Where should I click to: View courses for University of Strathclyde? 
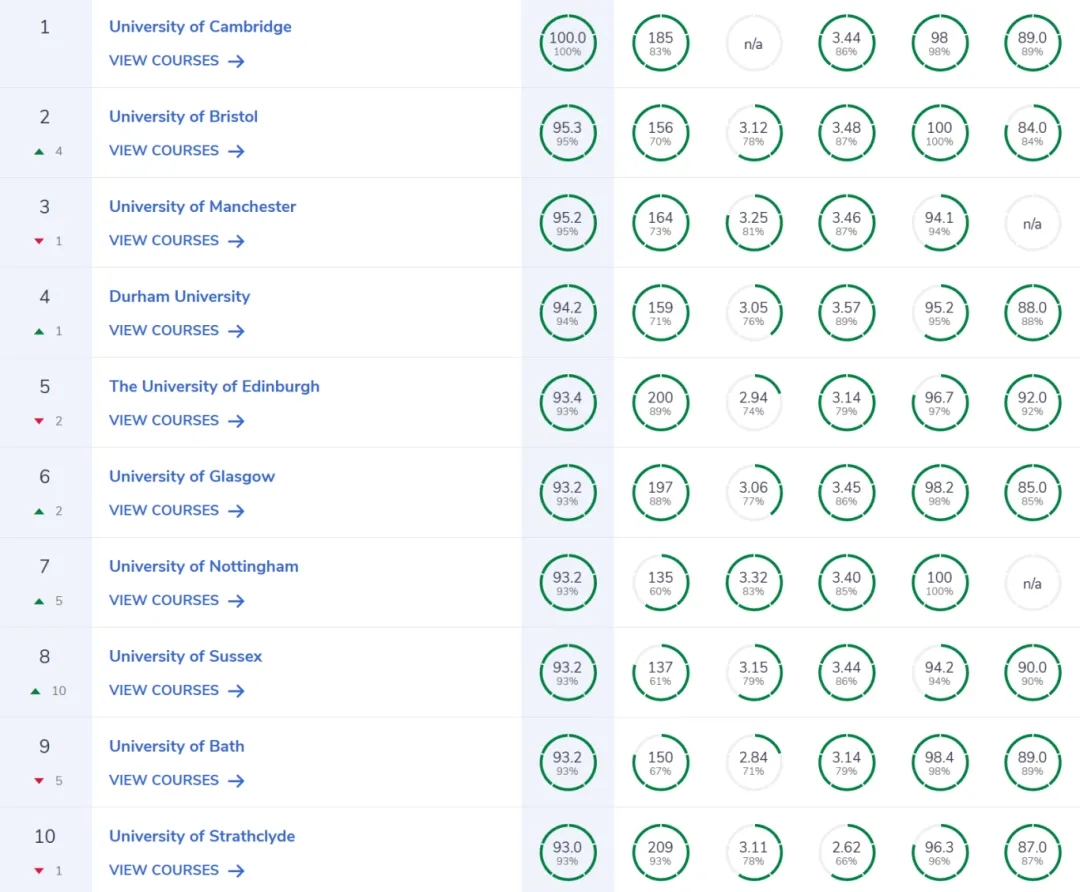pyautogui.click(x=176, y=871)
